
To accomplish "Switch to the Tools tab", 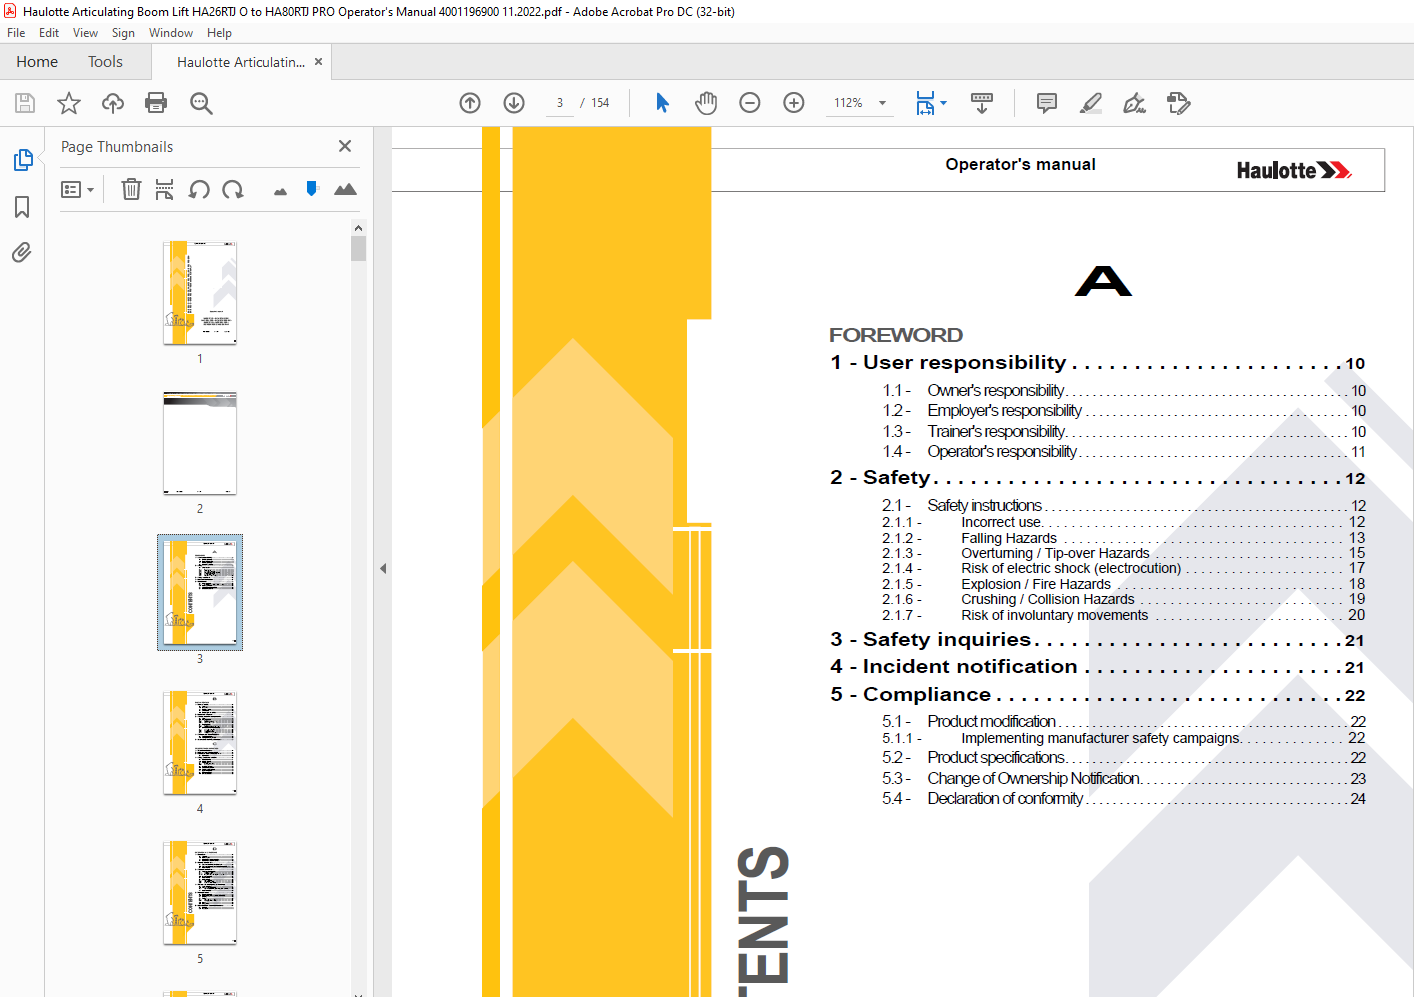I will (105, 62).
